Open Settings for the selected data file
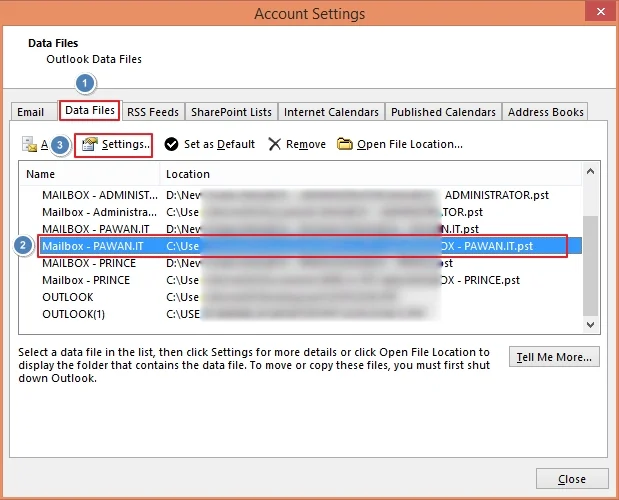The image size is (619, 500). coord(116,145)
